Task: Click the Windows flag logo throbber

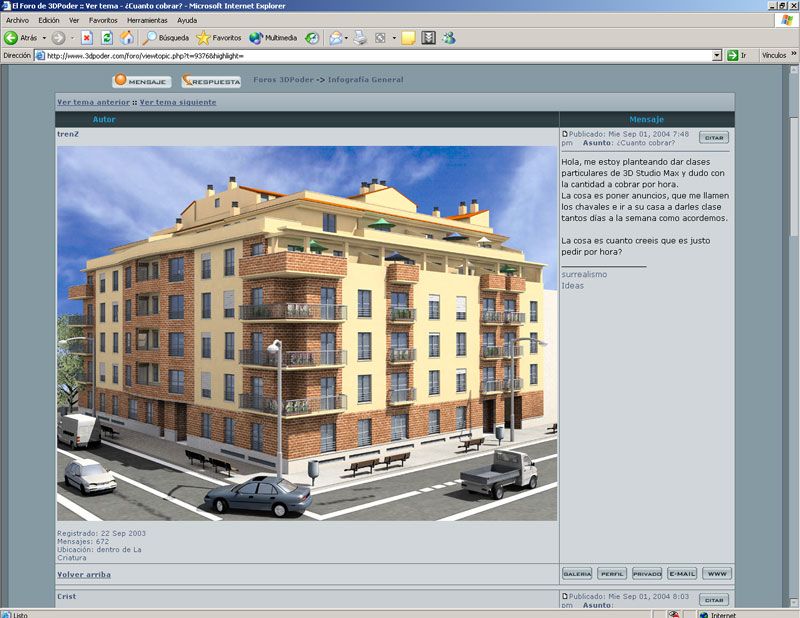Action: [x=787, y=20]
